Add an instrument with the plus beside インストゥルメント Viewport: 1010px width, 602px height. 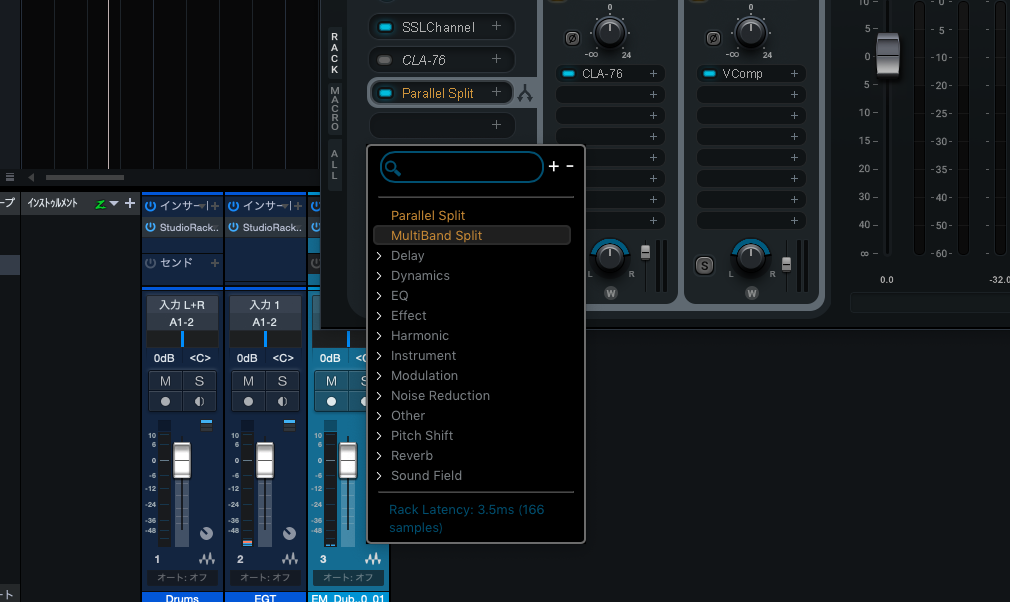tap(129, 203)
